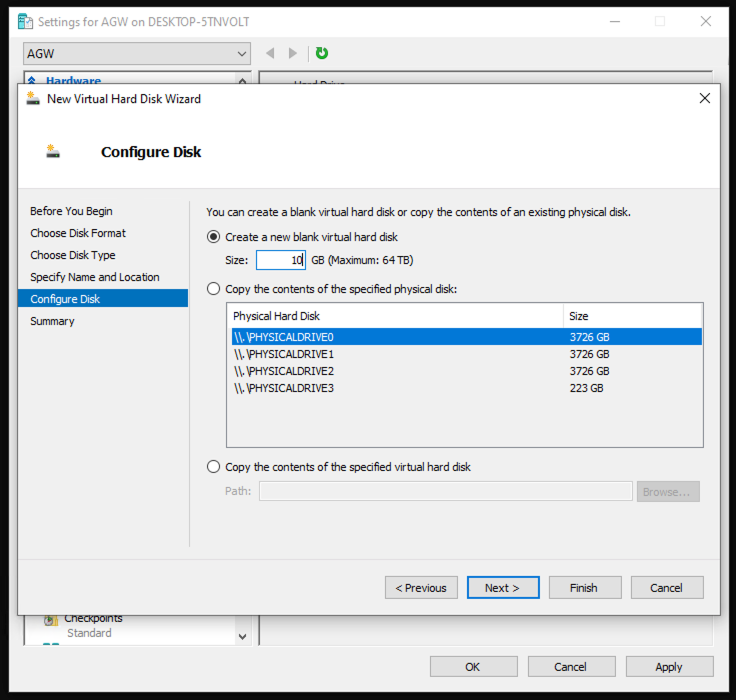Image resolution: width=736 pixels, height=700 pixels.
Task: Click the Next button in the wizard
Action: [503, 588]
